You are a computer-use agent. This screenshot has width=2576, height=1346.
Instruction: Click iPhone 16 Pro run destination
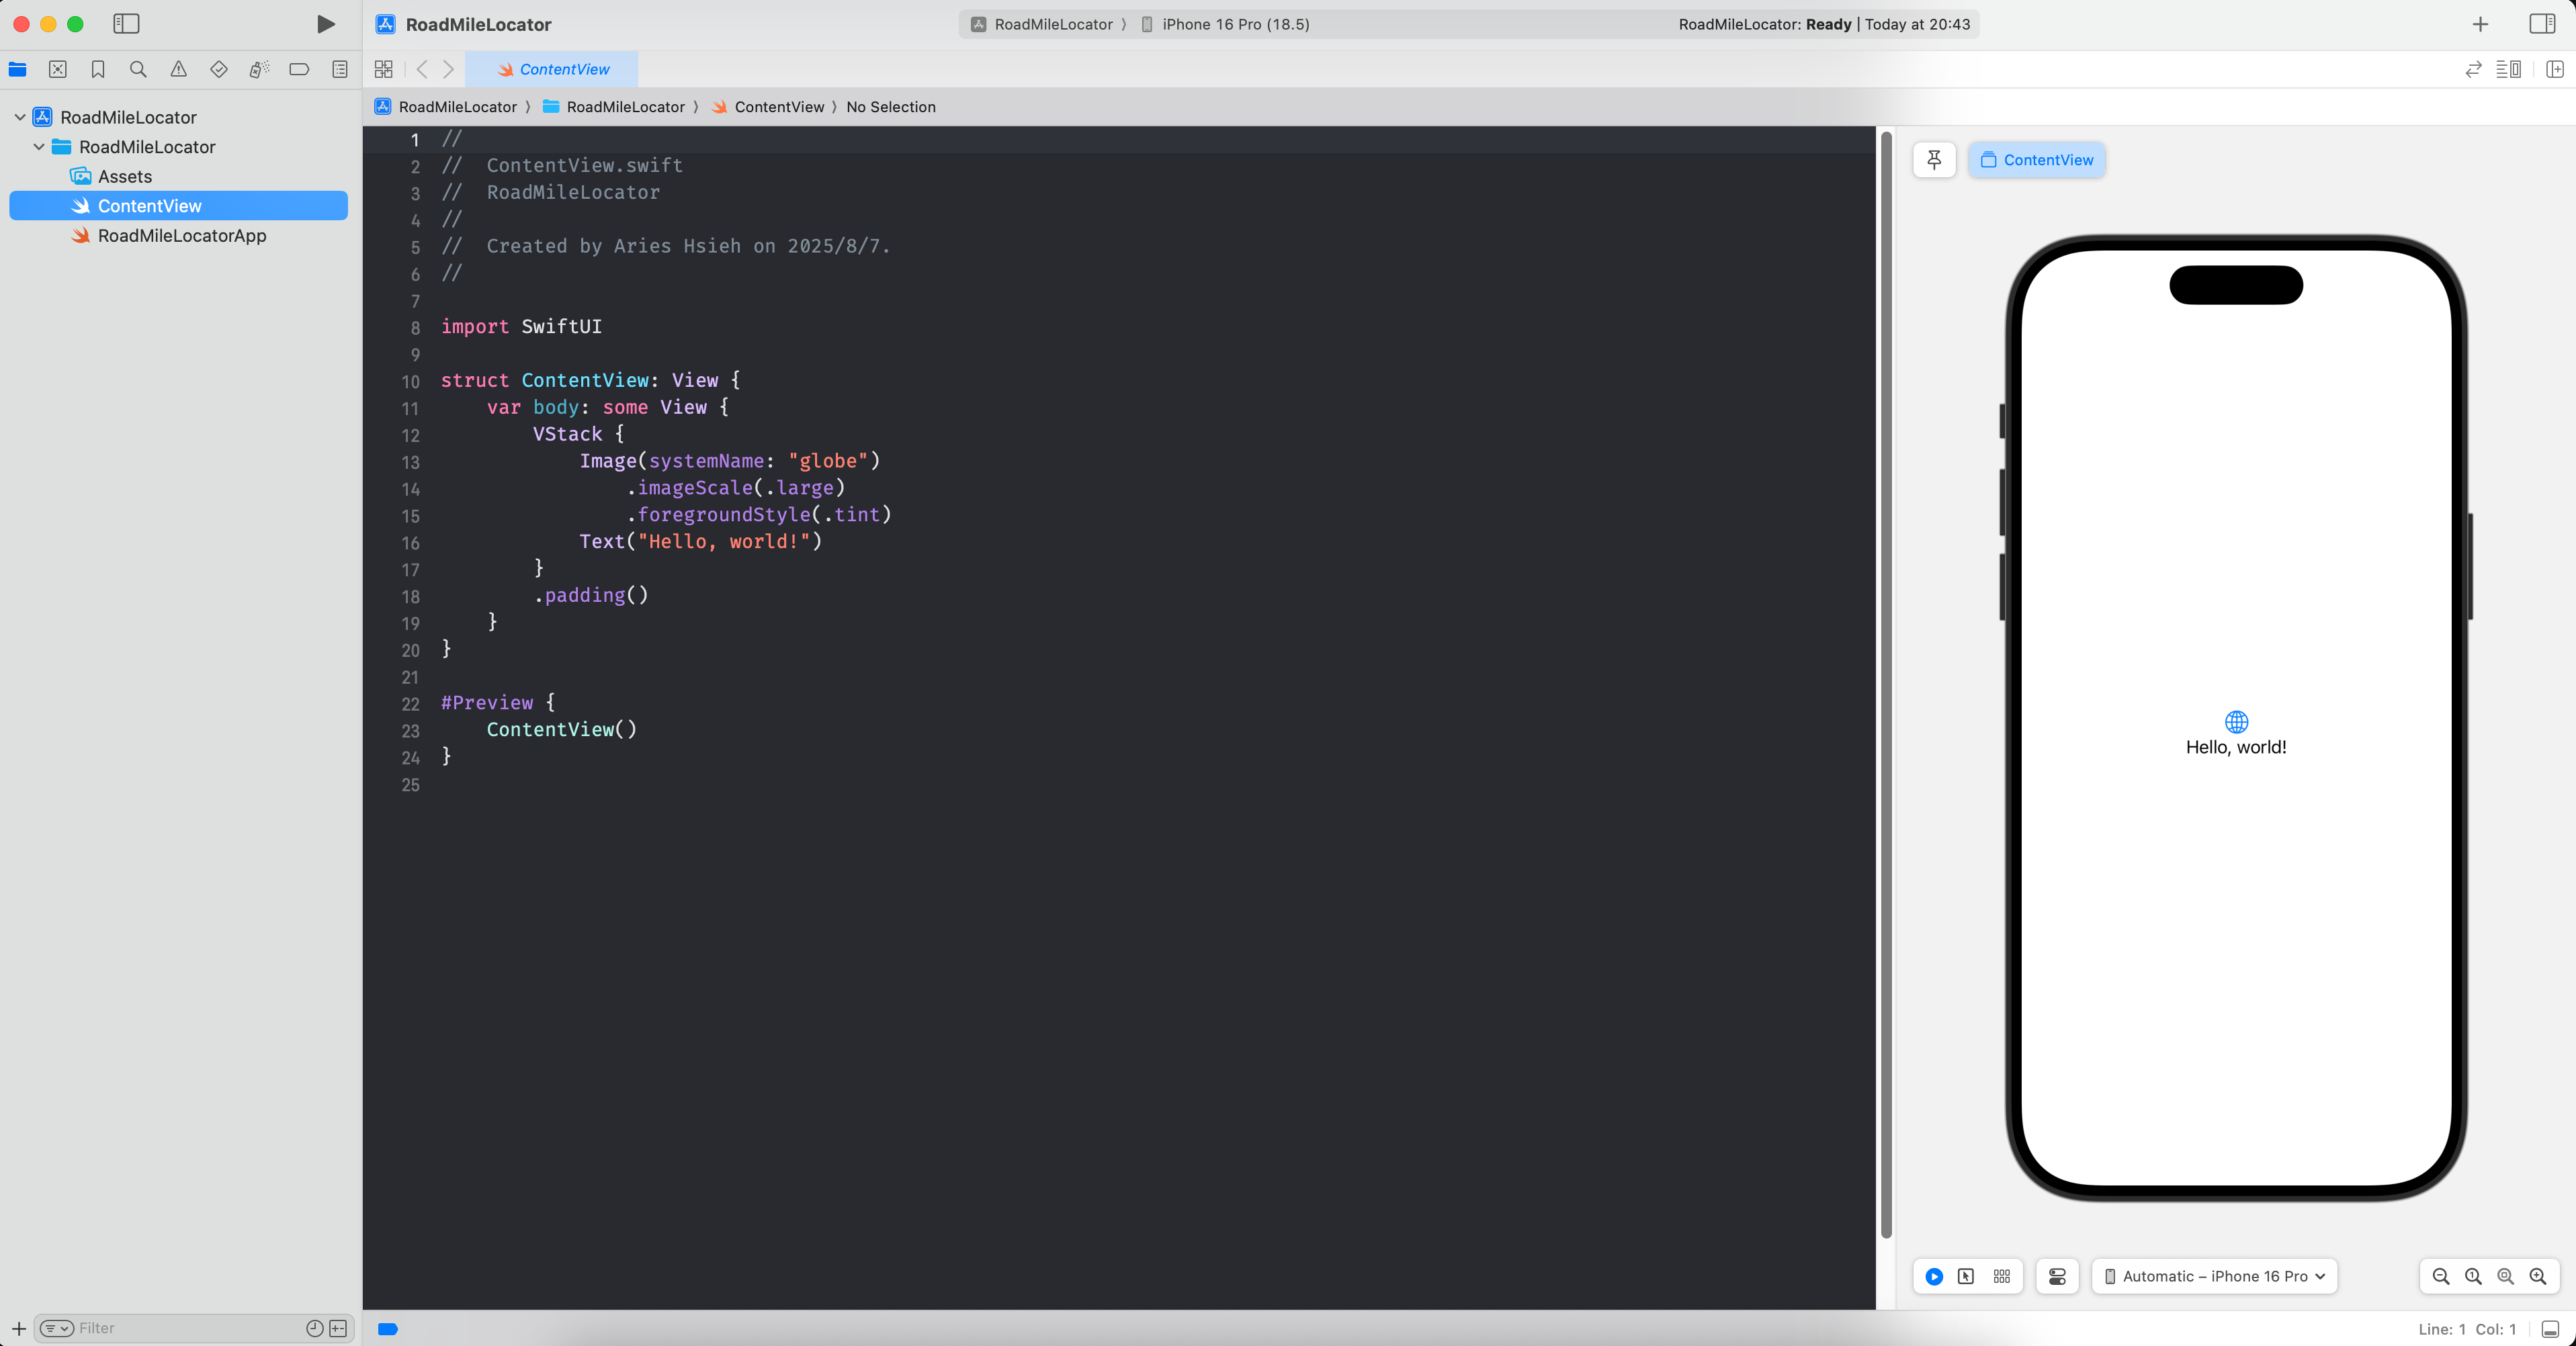point(1234,24)
